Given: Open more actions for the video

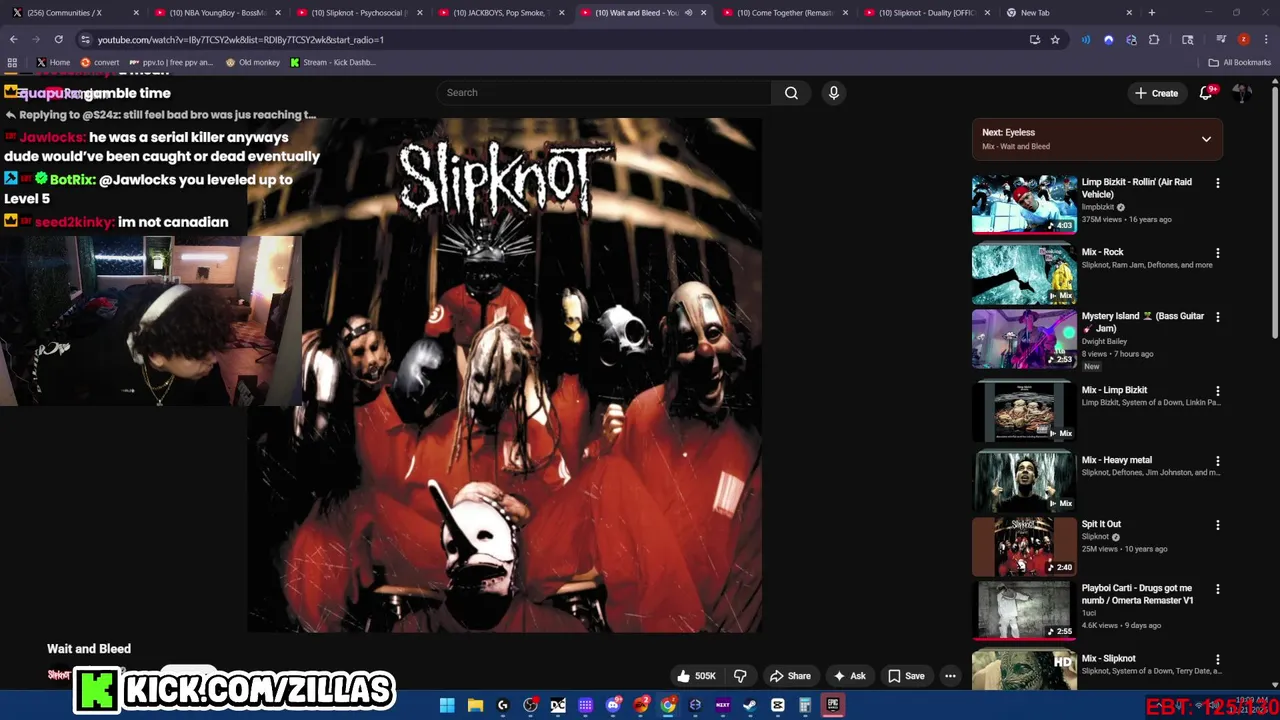Looking at the screenshot, I should pyautogui.click(x=950, y=676).
